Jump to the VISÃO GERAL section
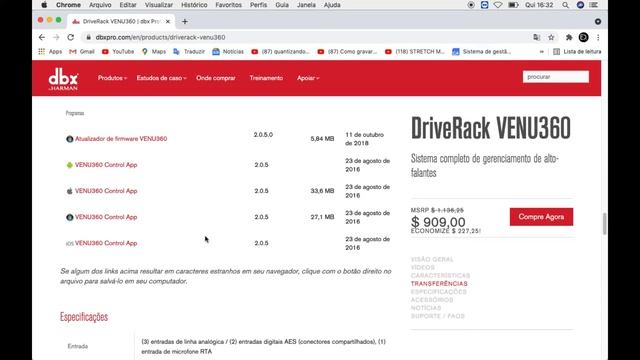 (x=432, y=259)
